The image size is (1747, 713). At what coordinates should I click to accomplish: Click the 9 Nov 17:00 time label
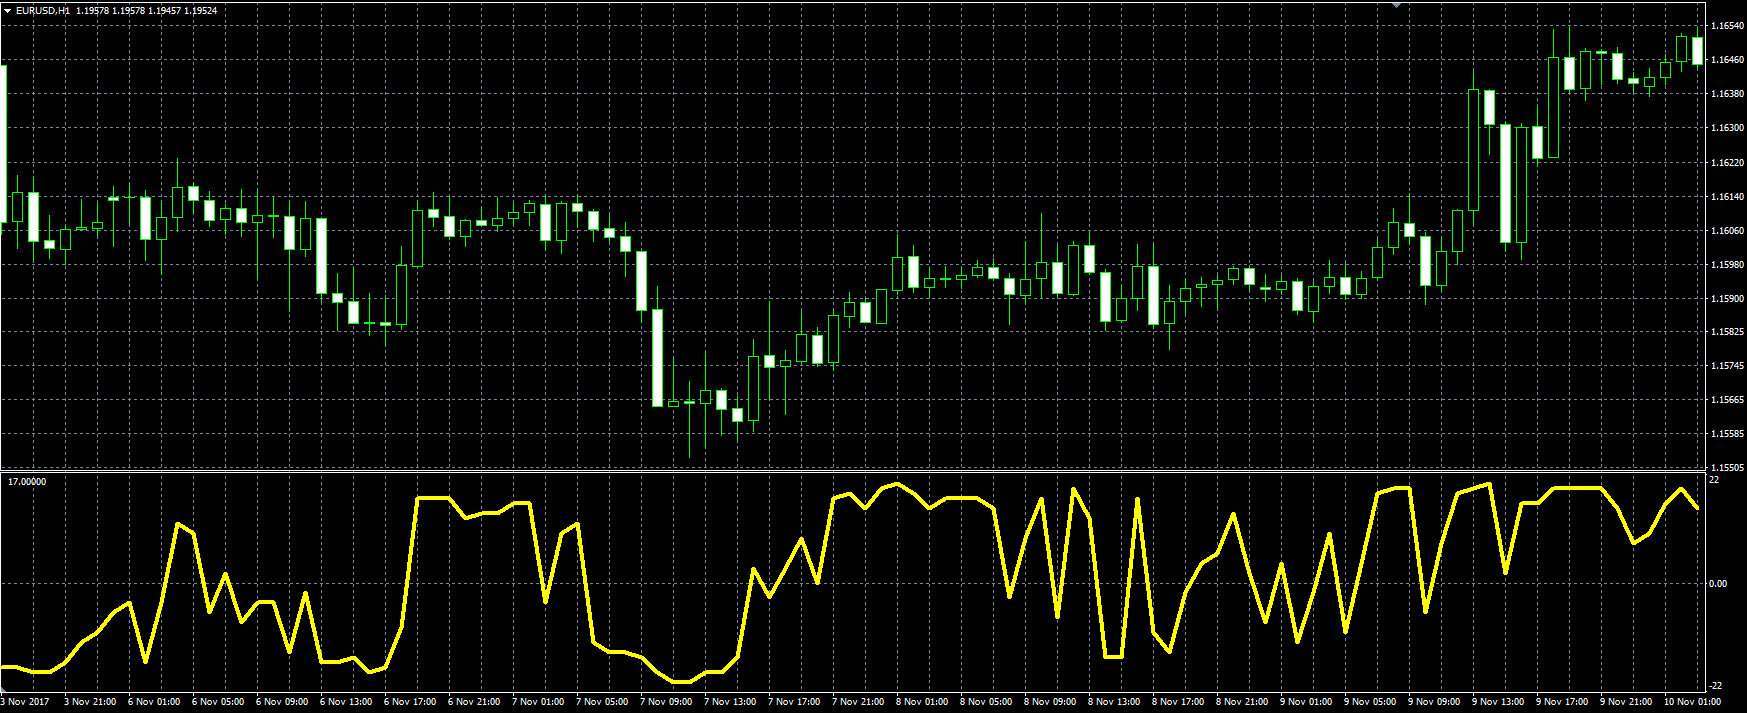1562,702
